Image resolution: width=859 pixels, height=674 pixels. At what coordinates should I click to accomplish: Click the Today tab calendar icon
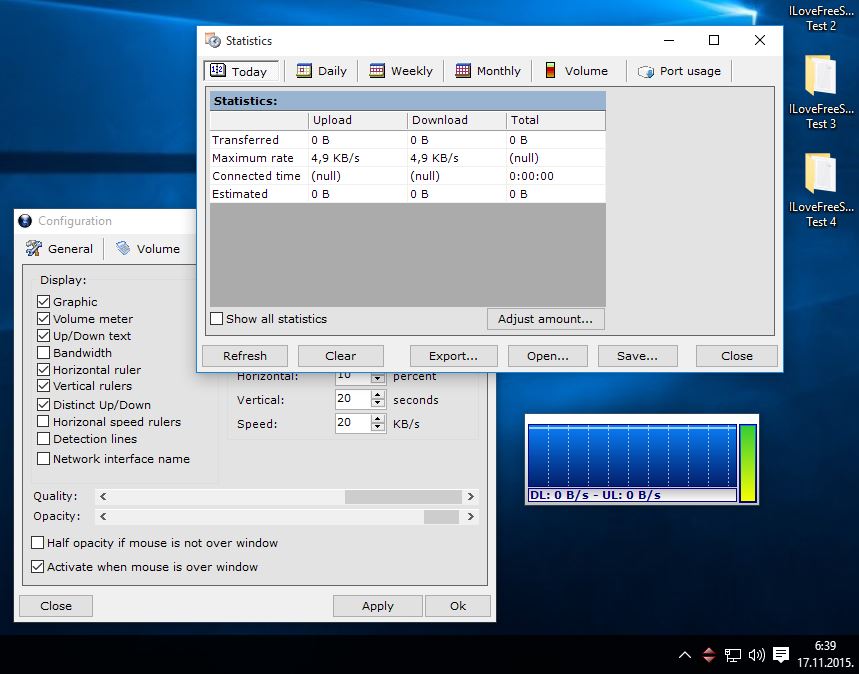[x=218, y=71]
